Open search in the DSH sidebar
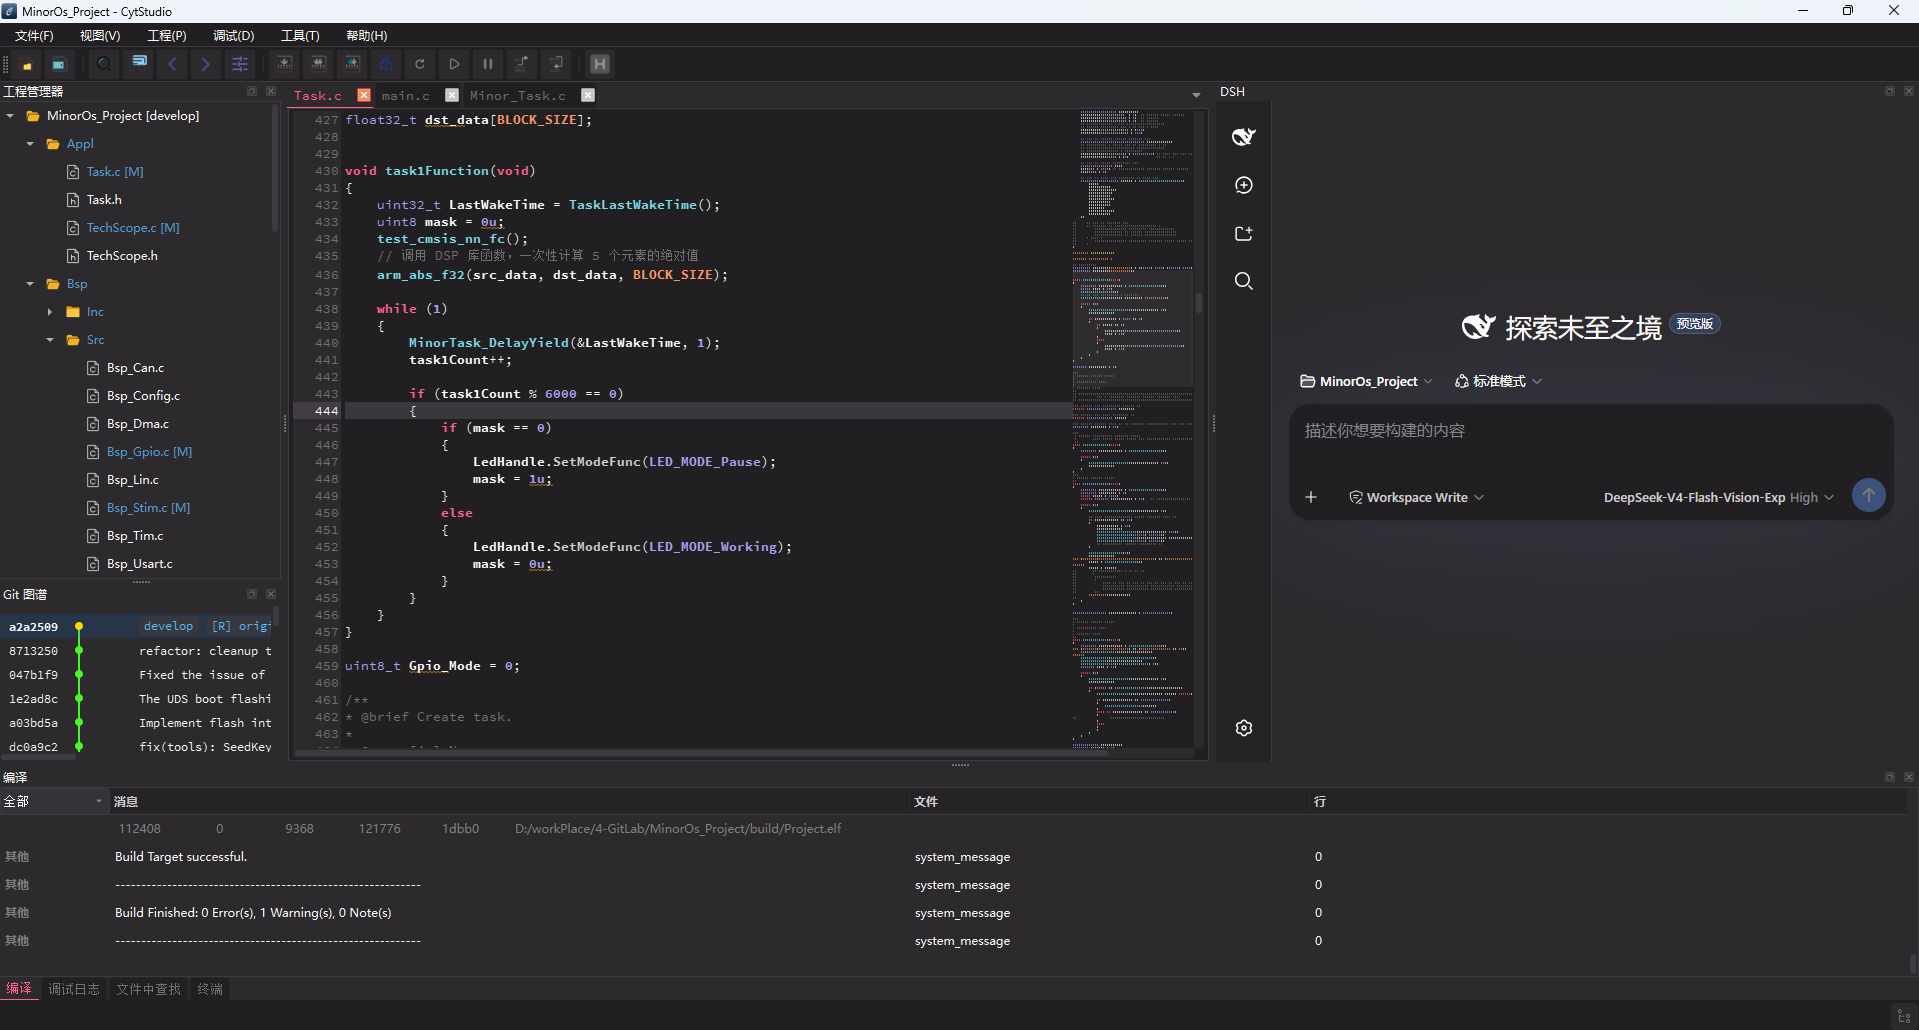 coord(1244,281)
